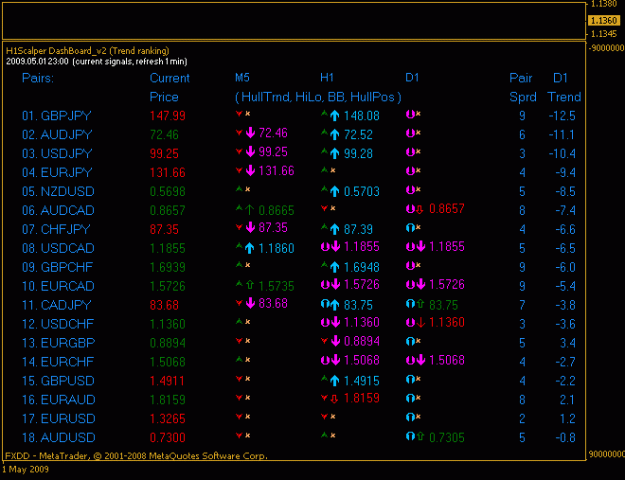Screen dimensions: 625x480
Task: Select the '03. USDJPY' pair label
Action: (x=57, y=153)
